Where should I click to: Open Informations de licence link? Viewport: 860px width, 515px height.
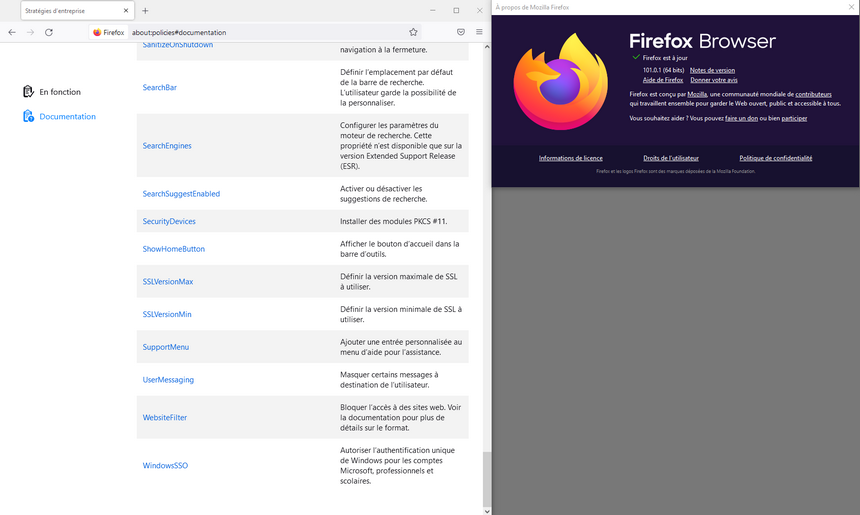click(x=570, y=158)
